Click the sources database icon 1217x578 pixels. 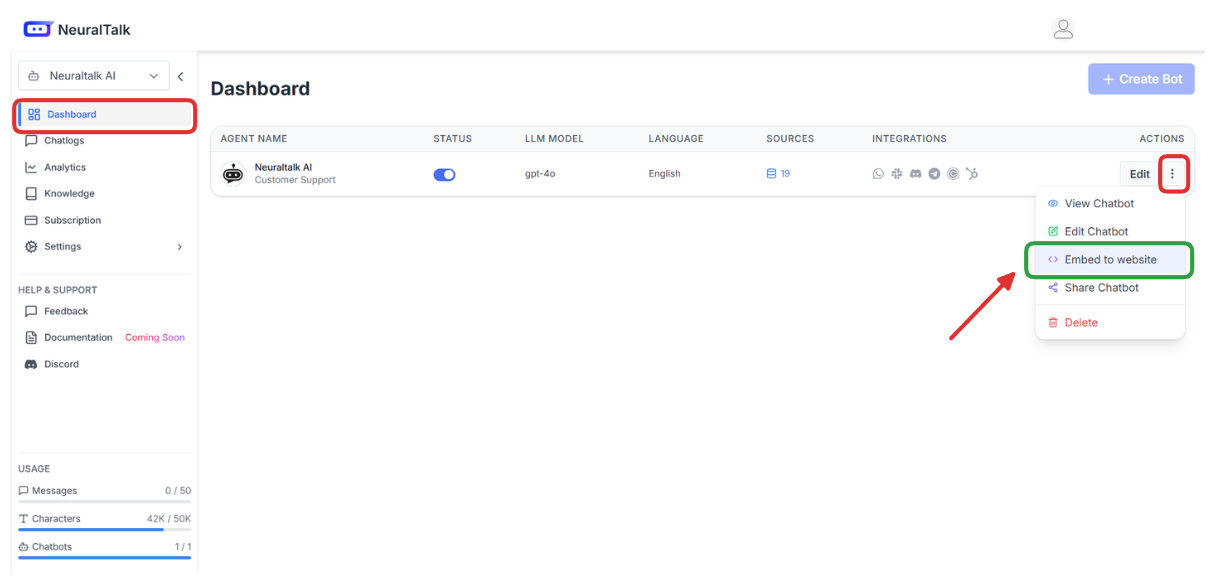point(771,174)
